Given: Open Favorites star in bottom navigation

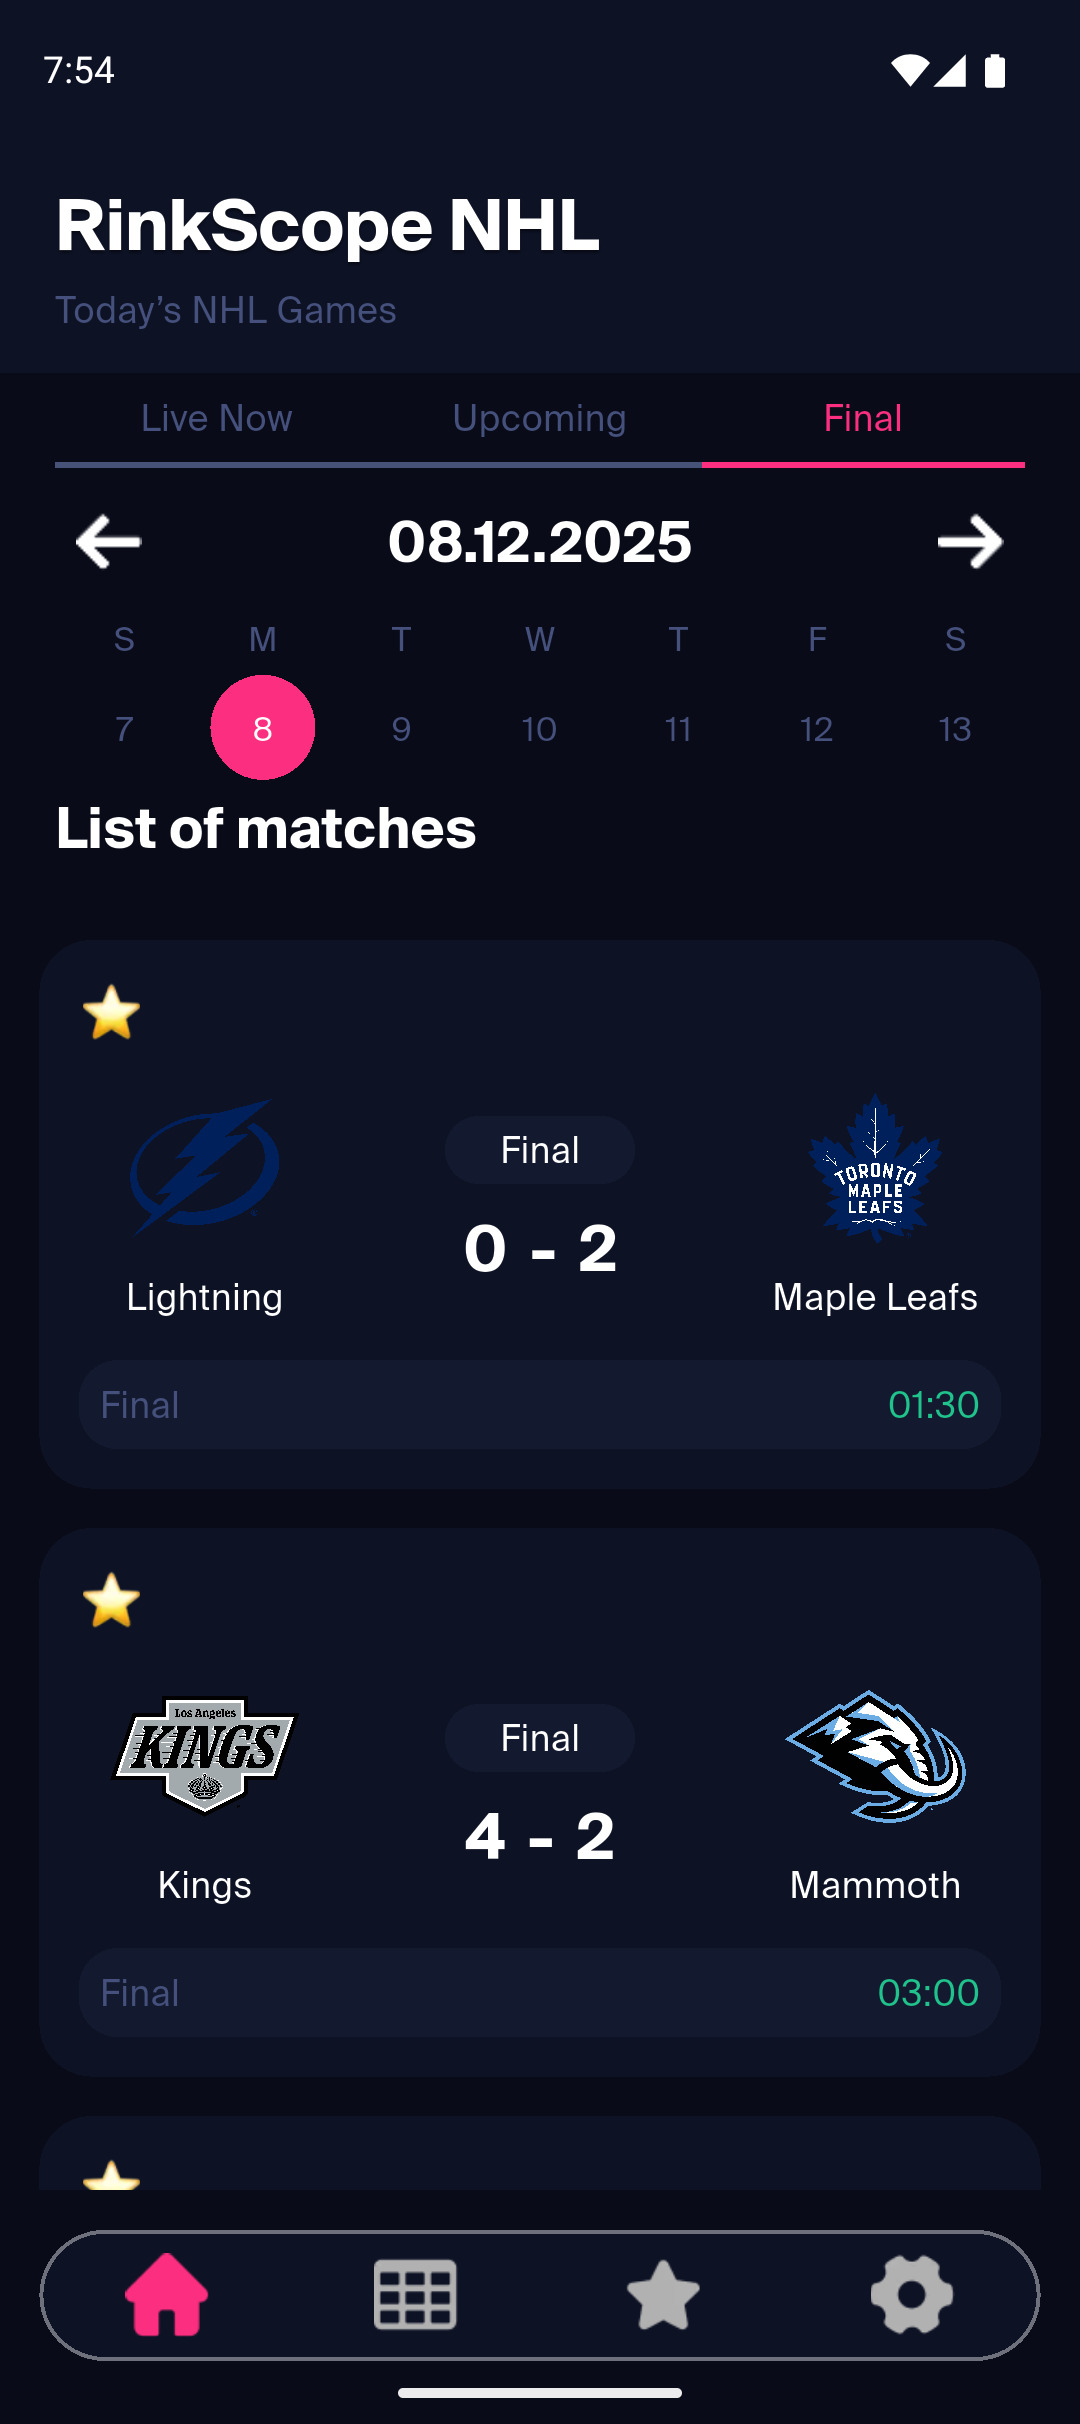Looking at the screenshot, I should pyautogui.click(x=663, y=2294).
